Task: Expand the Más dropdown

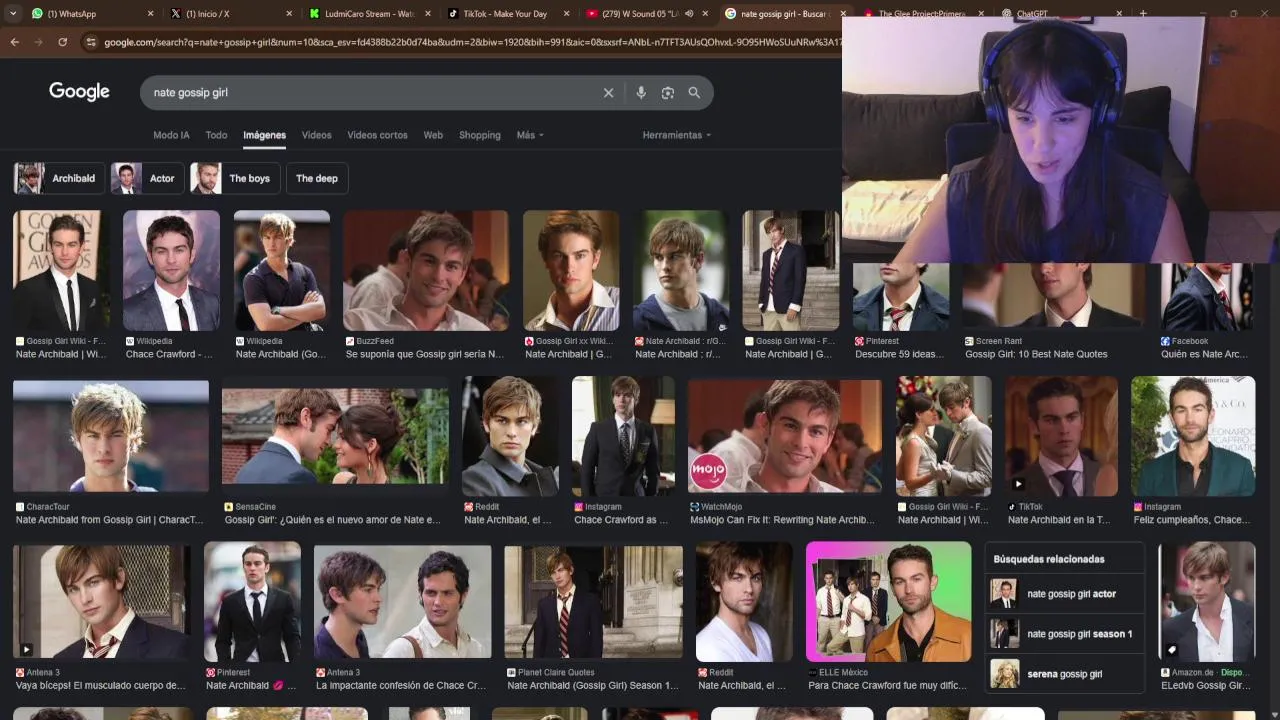Action: tap(530, 135)
